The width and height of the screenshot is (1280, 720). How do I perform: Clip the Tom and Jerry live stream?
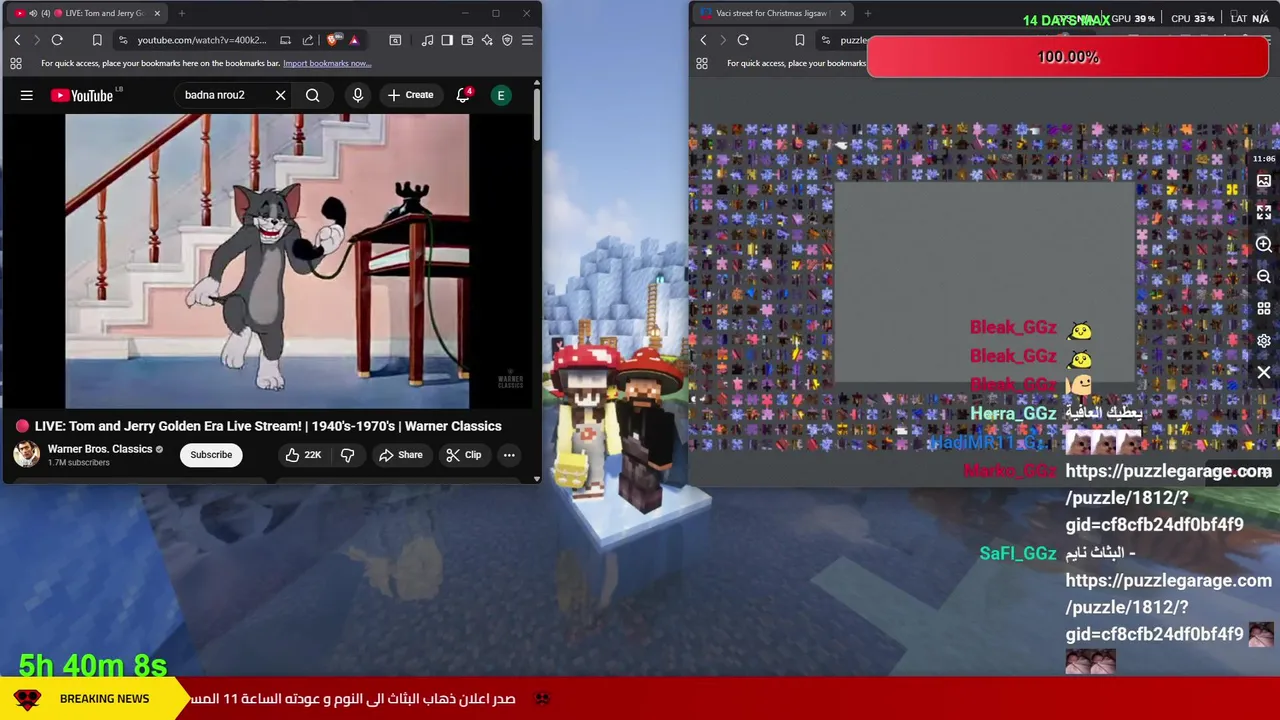click(464, 455)
